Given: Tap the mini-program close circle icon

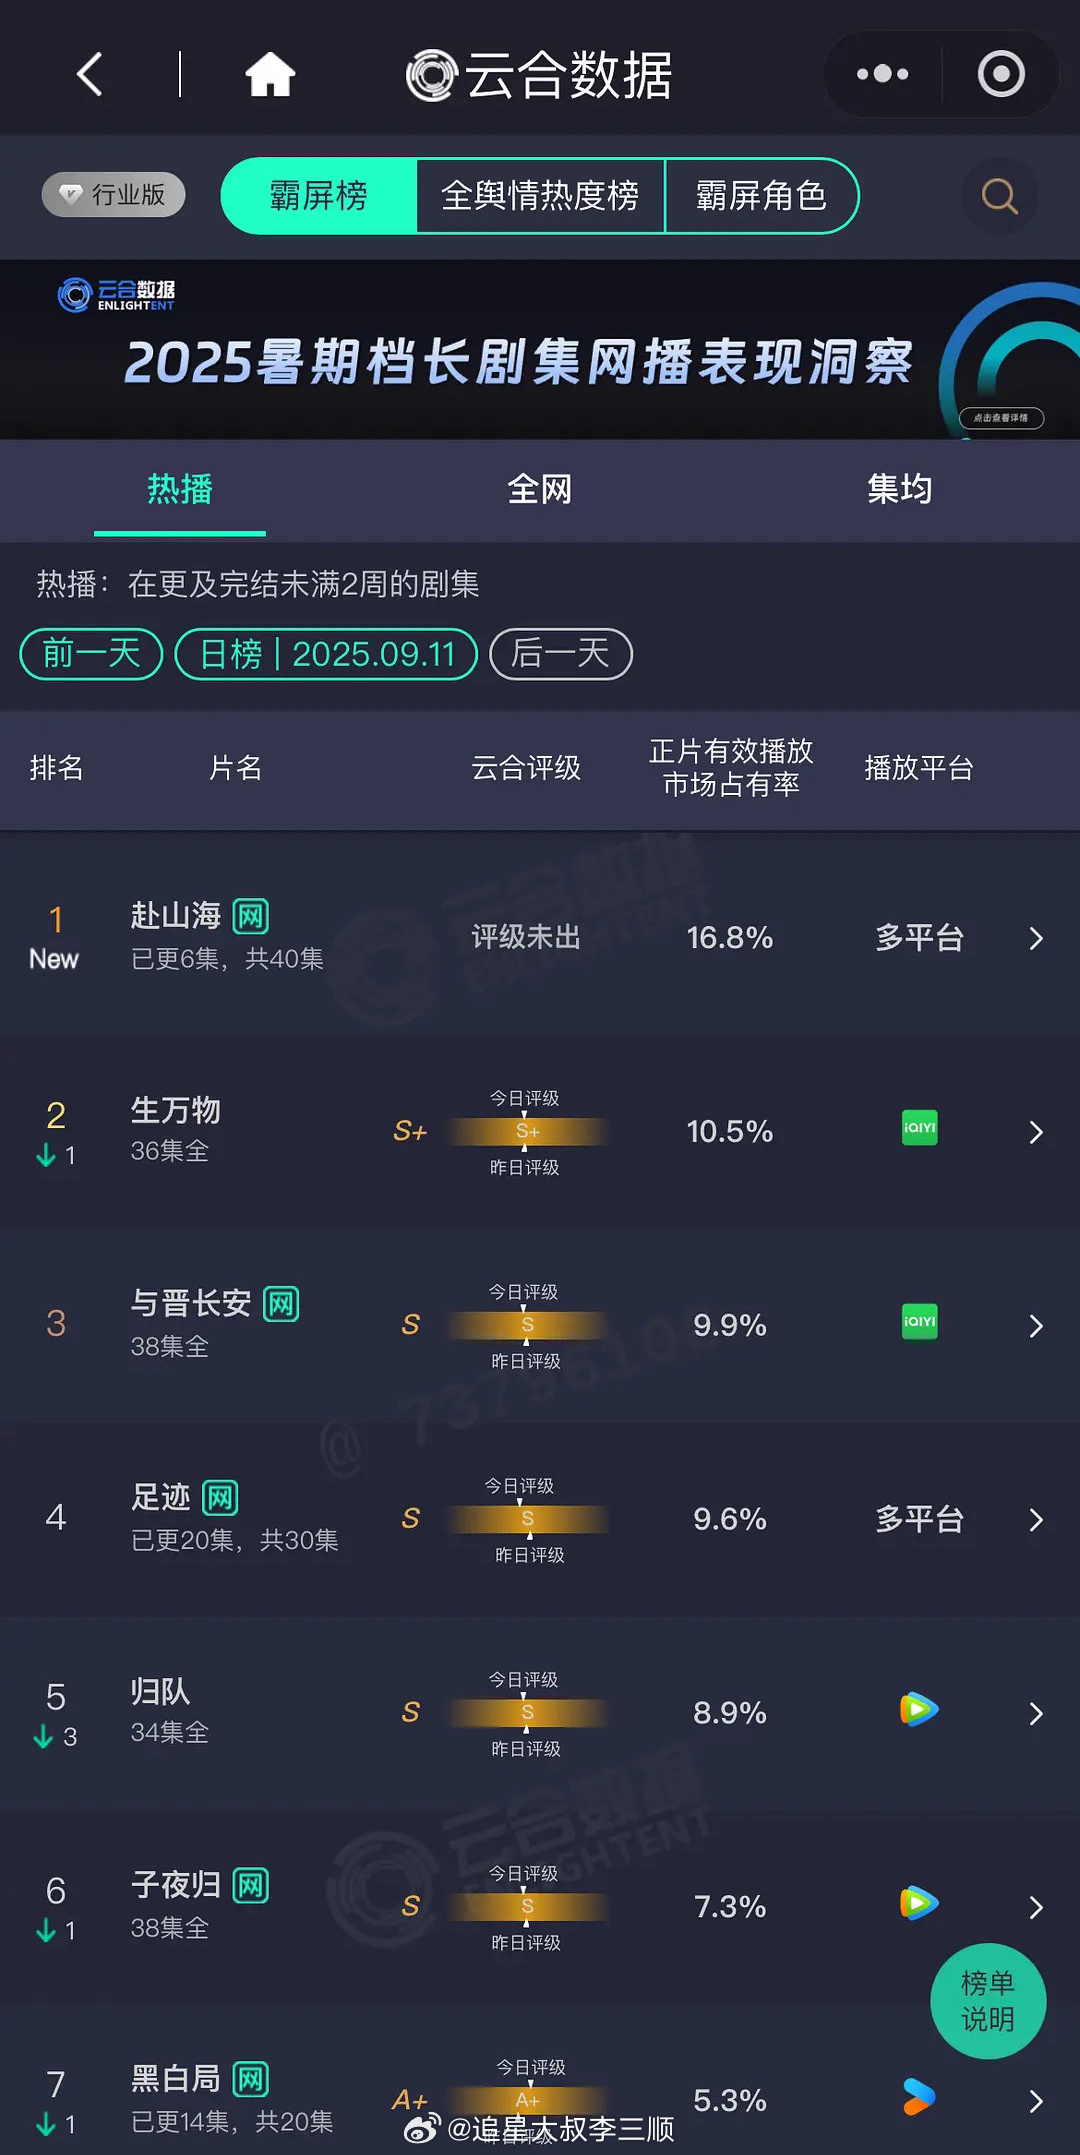Looking at the screenshot, I should tap(1001, 74).
